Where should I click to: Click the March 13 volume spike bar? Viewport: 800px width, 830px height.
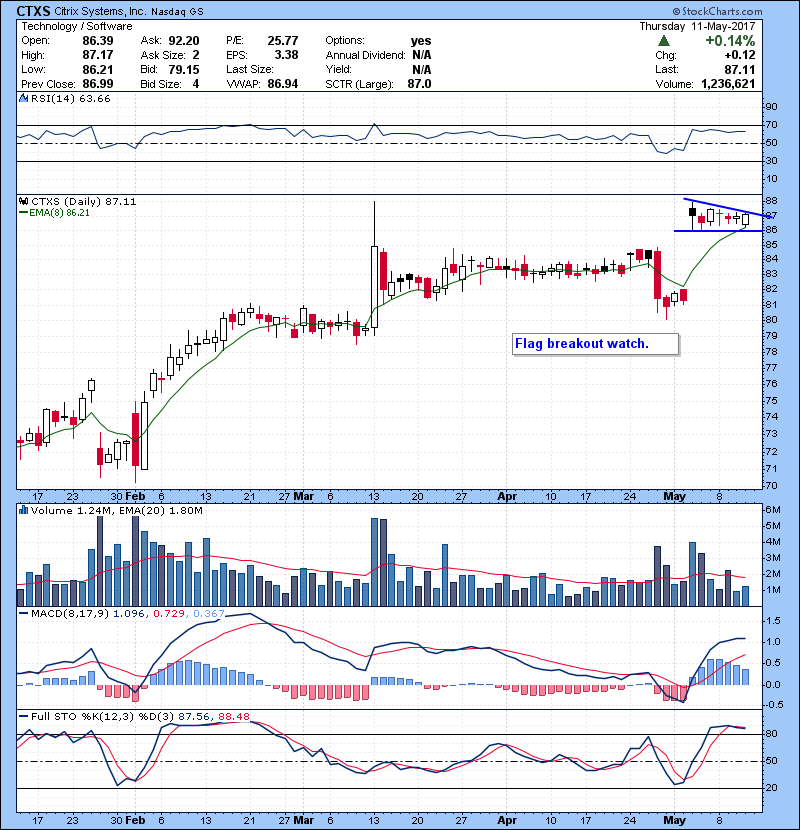pos(374,562)
